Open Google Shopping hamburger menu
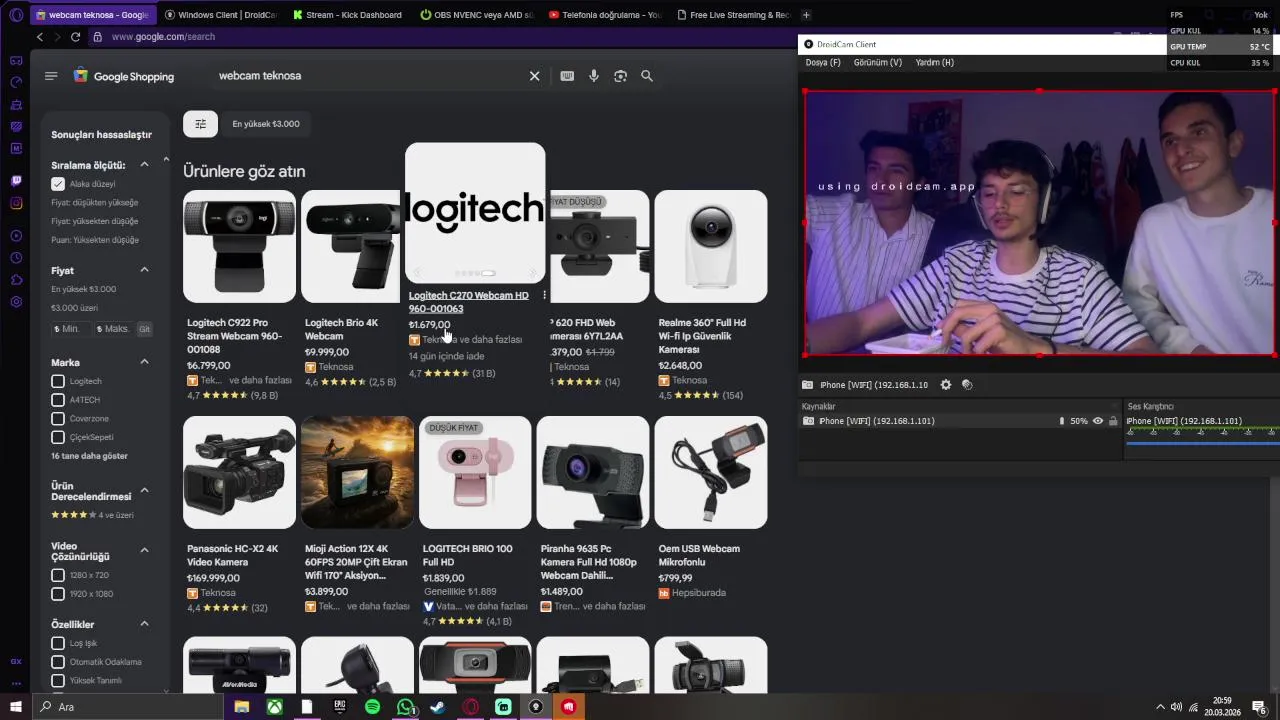This screenshot has height=720, width=1280. (51, 76)
